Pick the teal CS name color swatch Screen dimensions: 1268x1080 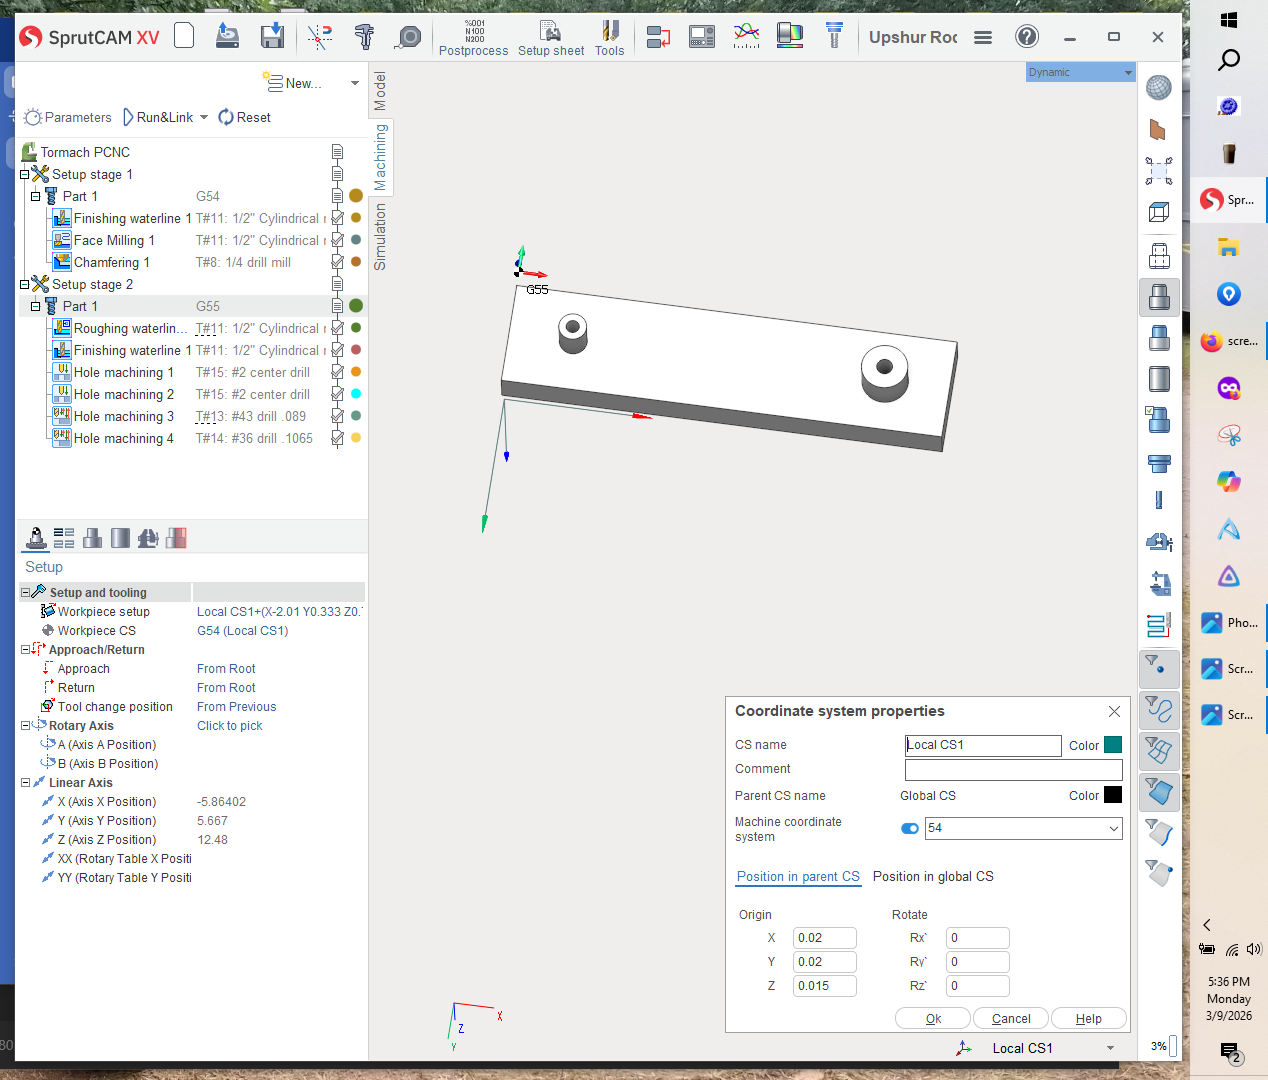(1112, 745)
